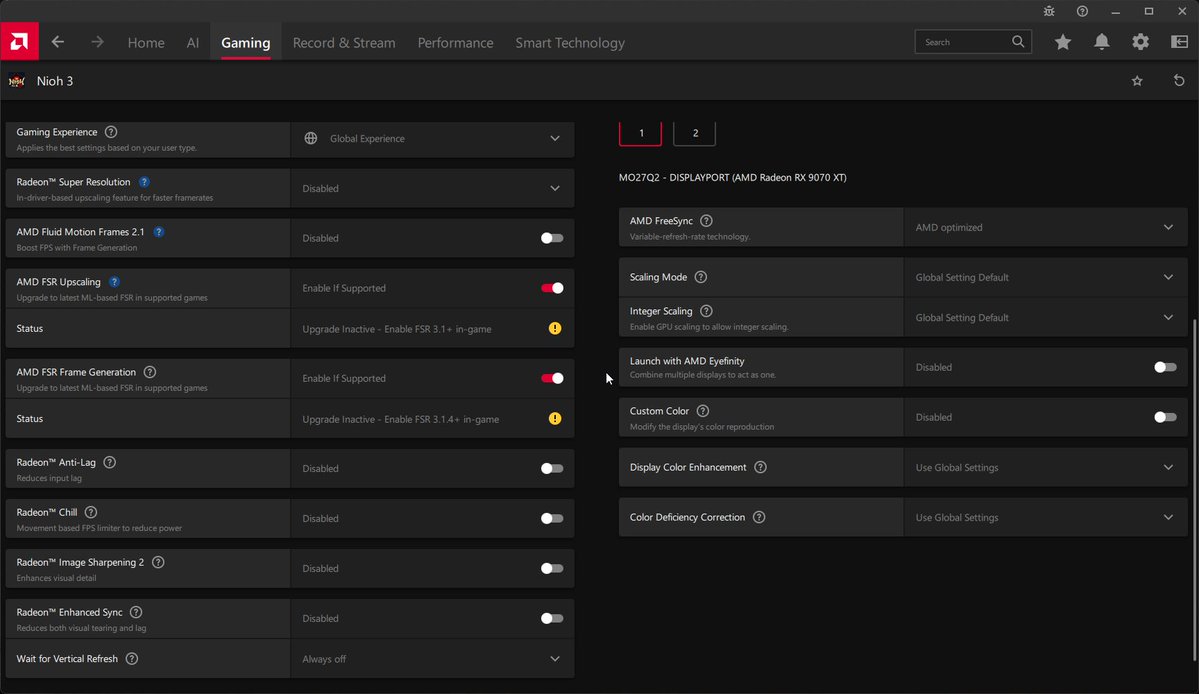Viewport: 1199px width, 694px height.
Task: Toggle the sidebar panel icon
Action: click(1180, 42)
